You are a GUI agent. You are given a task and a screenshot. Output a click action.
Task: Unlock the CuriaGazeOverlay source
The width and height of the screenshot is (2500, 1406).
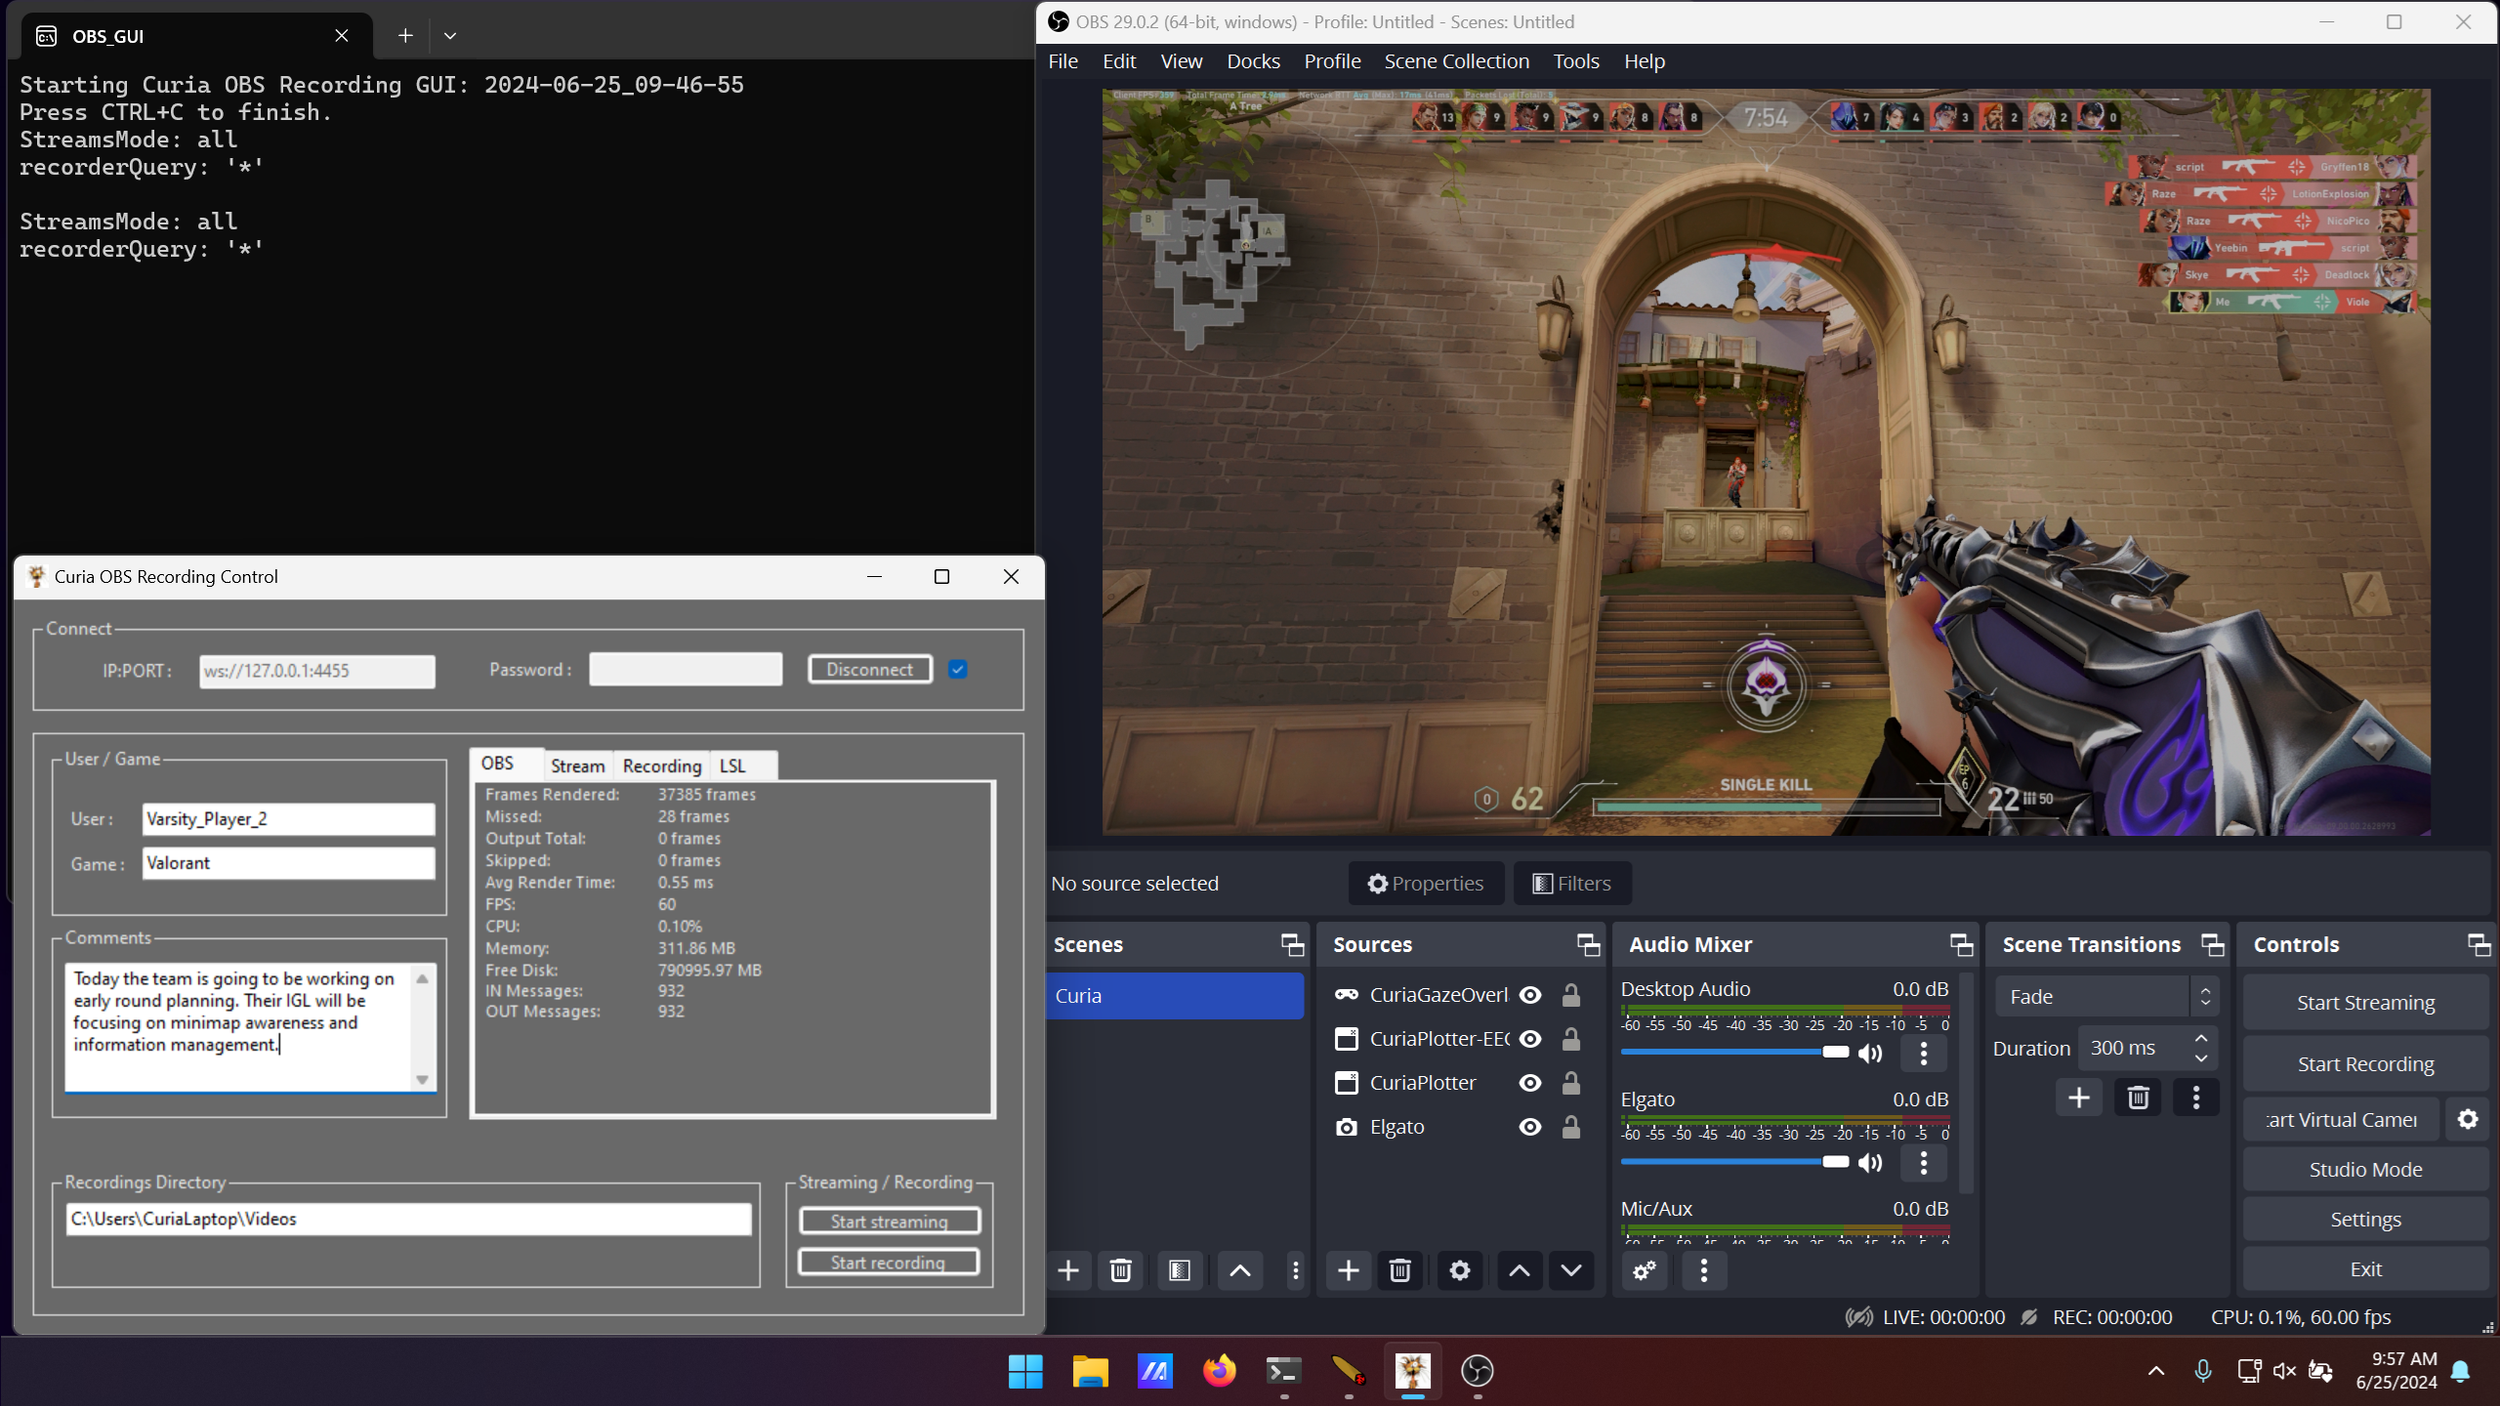[x=1571, y=995]
